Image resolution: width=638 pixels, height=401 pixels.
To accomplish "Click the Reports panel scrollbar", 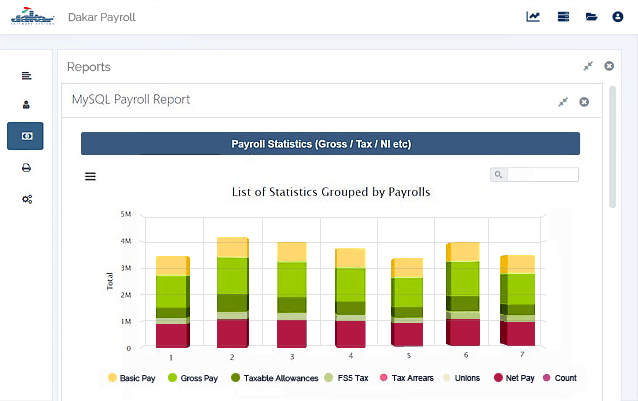I will (x=612, y=147).
